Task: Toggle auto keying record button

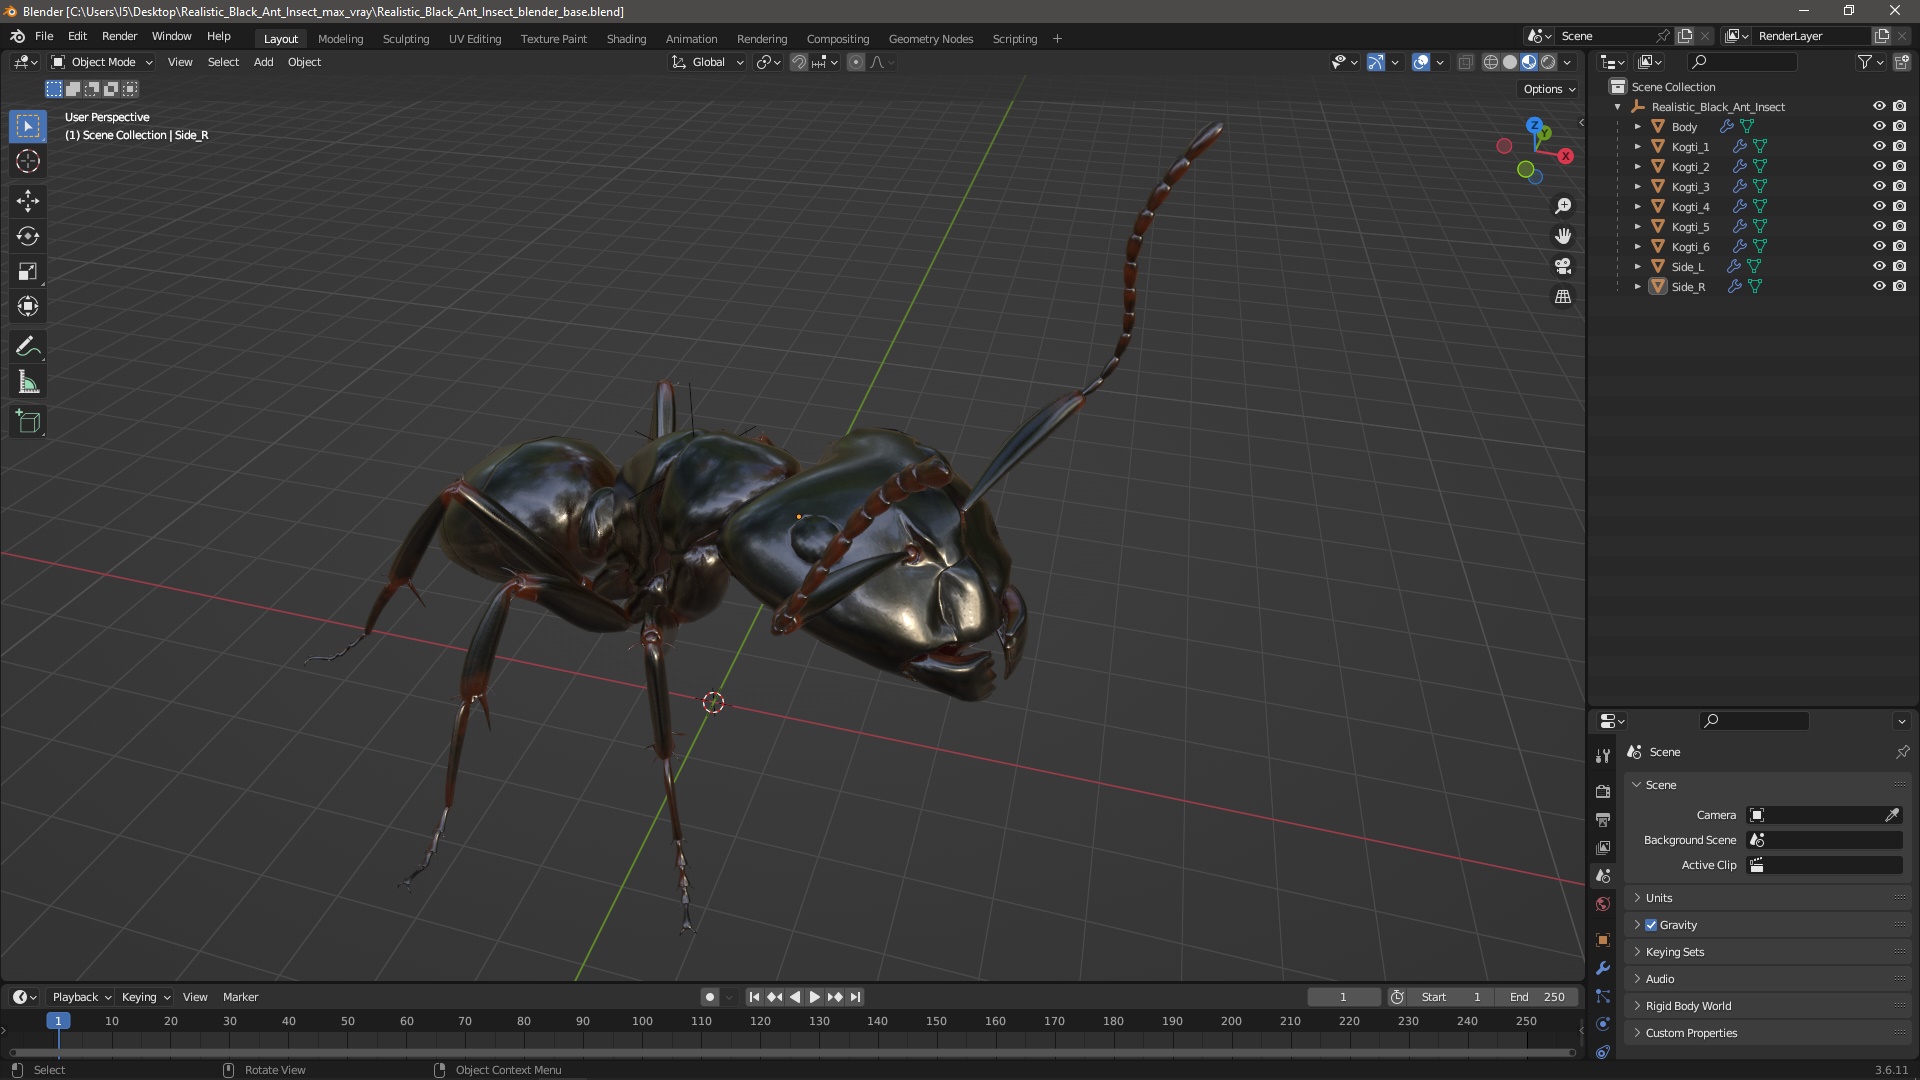Action: pos(710,997)
